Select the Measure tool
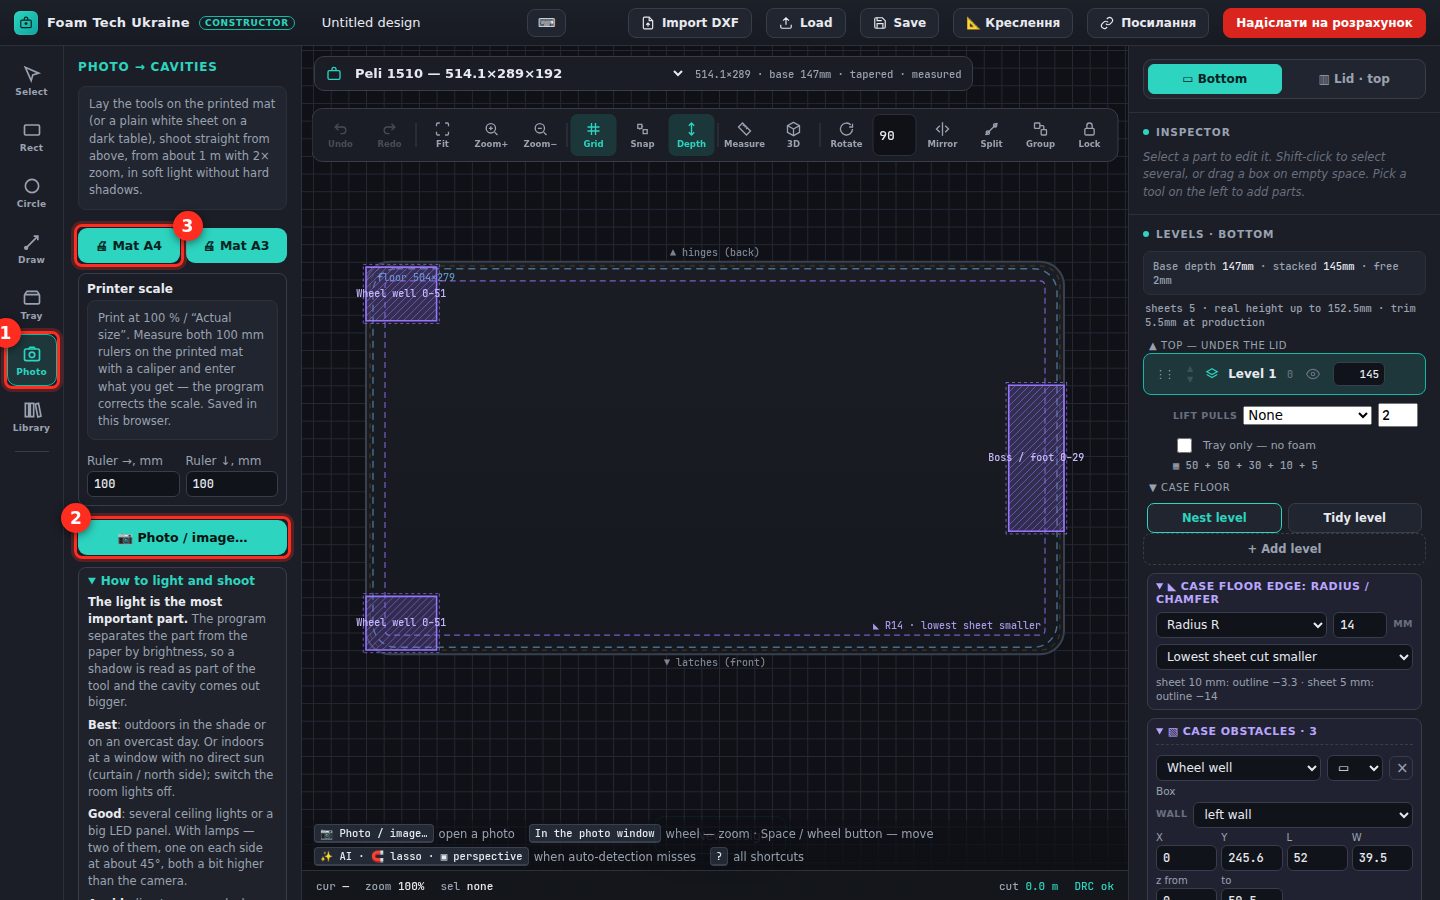 744,135
